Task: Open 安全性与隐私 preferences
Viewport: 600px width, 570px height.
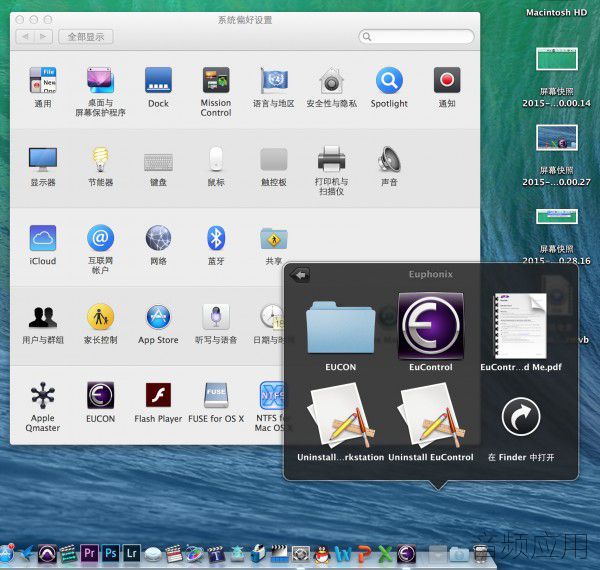Action: coord(331,80)
